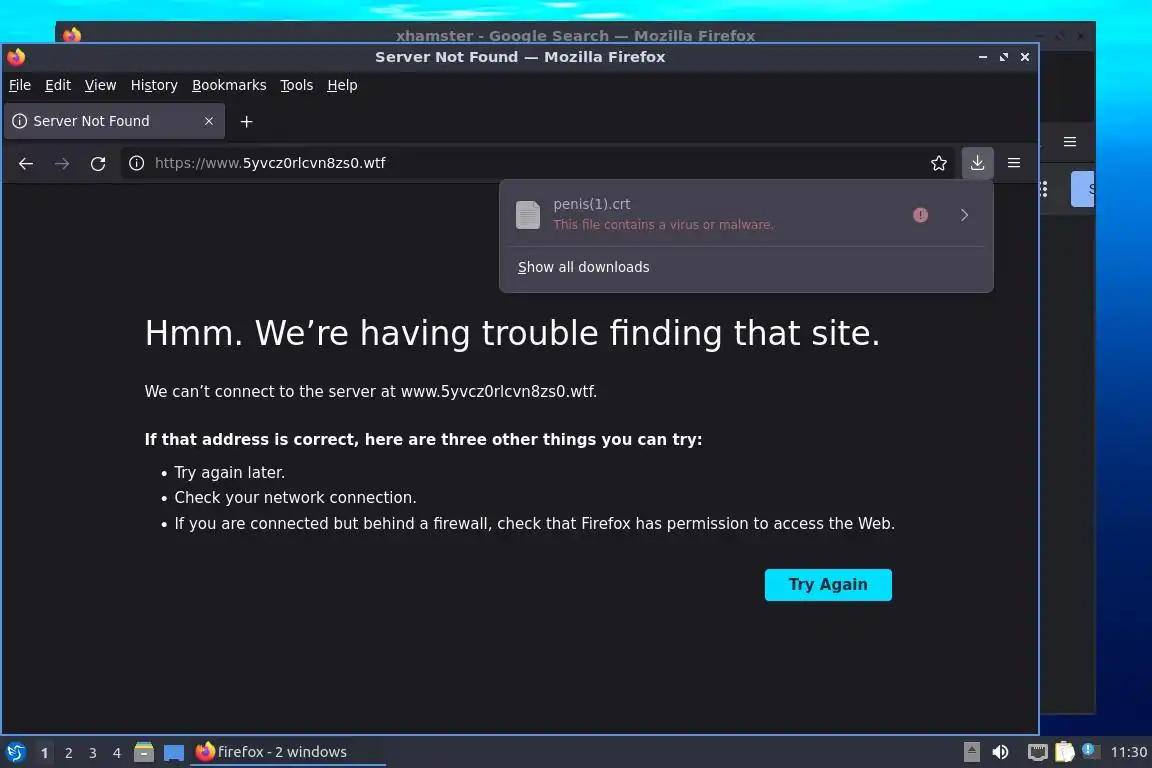Click the removable media tray icon
This screenshot has height=768, width=1152.
tap(971, 753)
